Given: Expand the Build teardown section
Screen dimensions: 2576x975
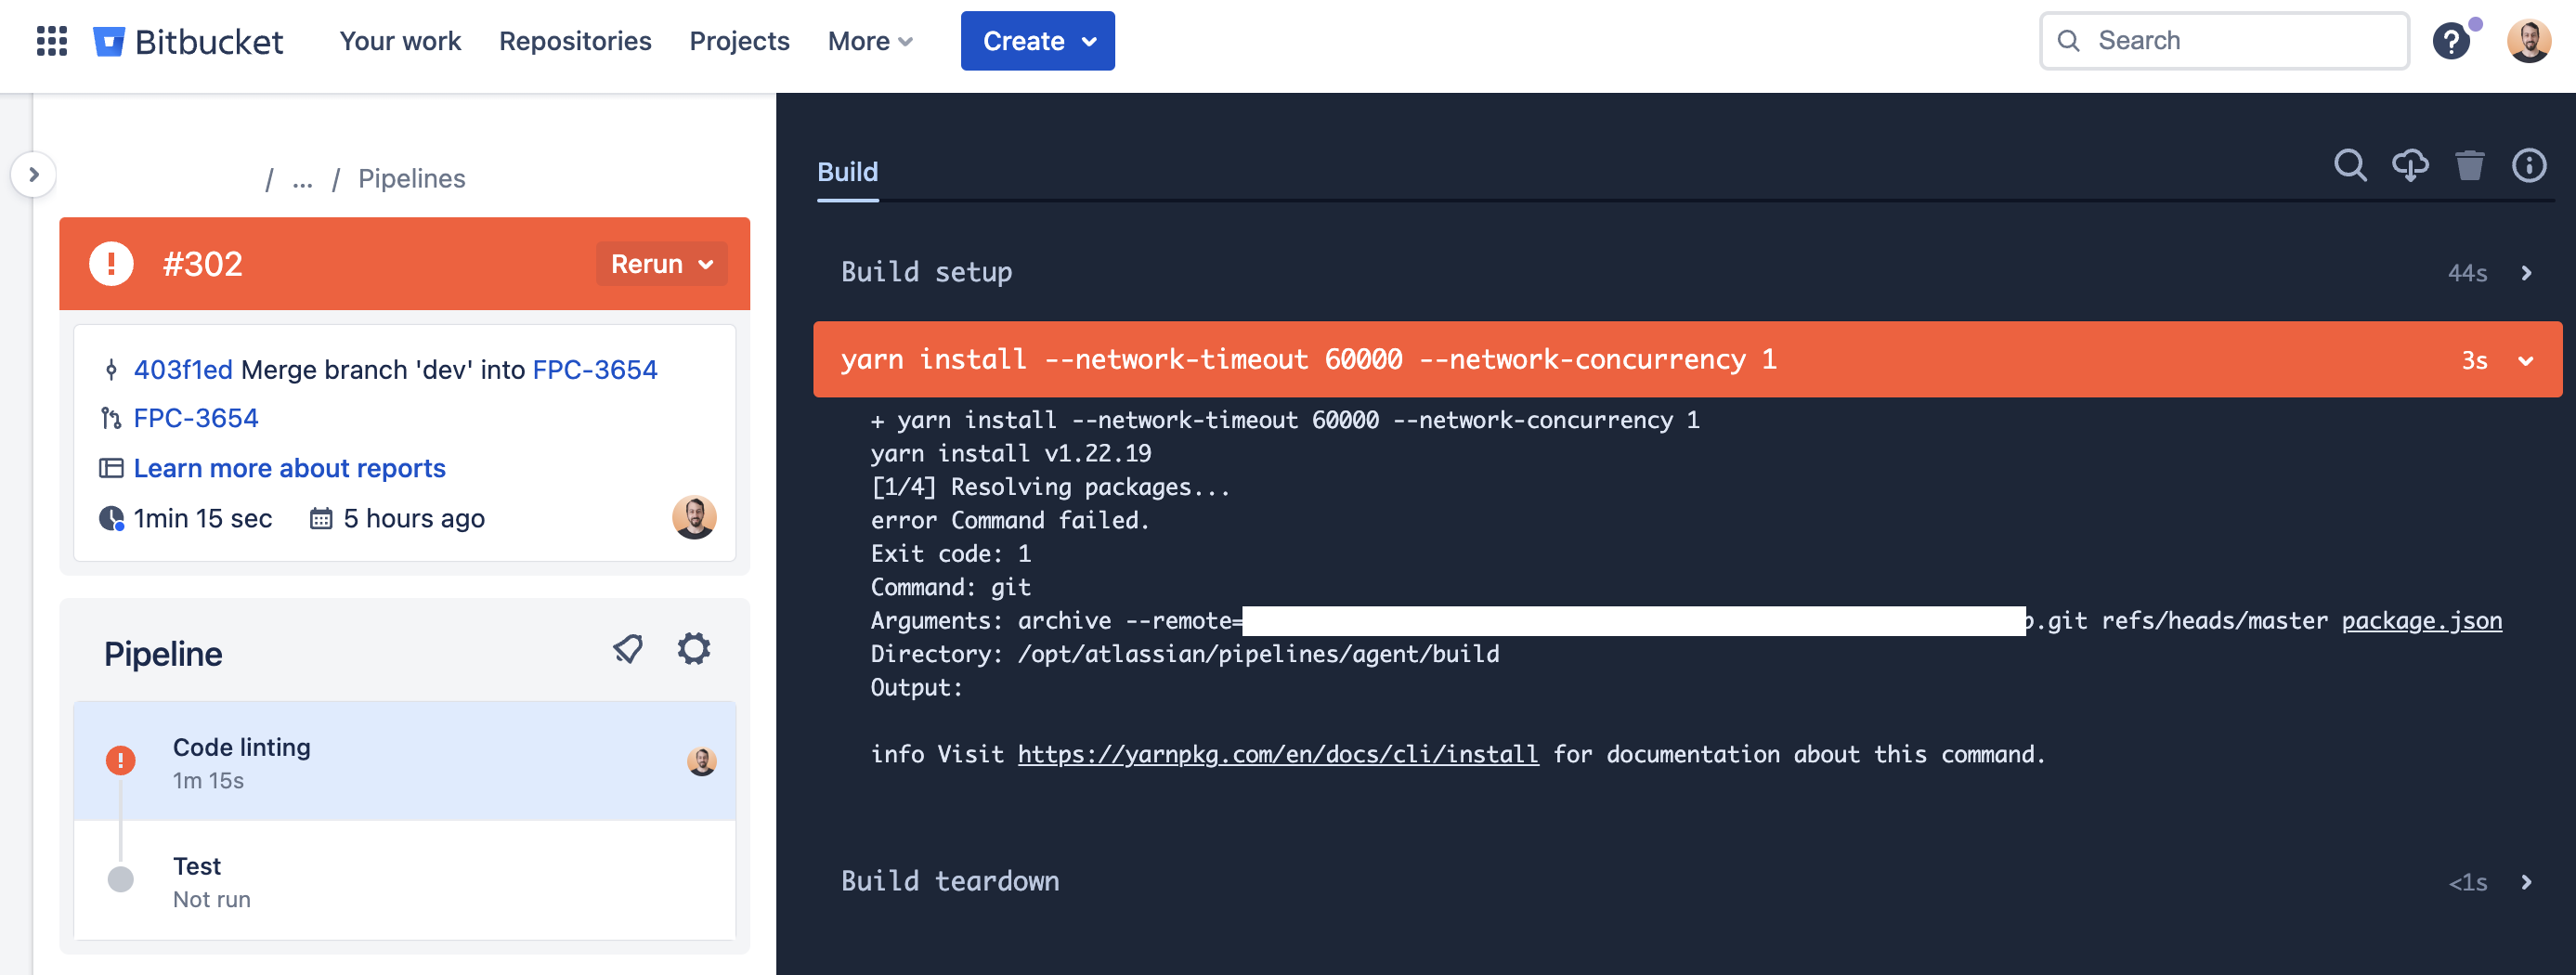Looking at the screenshot, I should 1688,882.
